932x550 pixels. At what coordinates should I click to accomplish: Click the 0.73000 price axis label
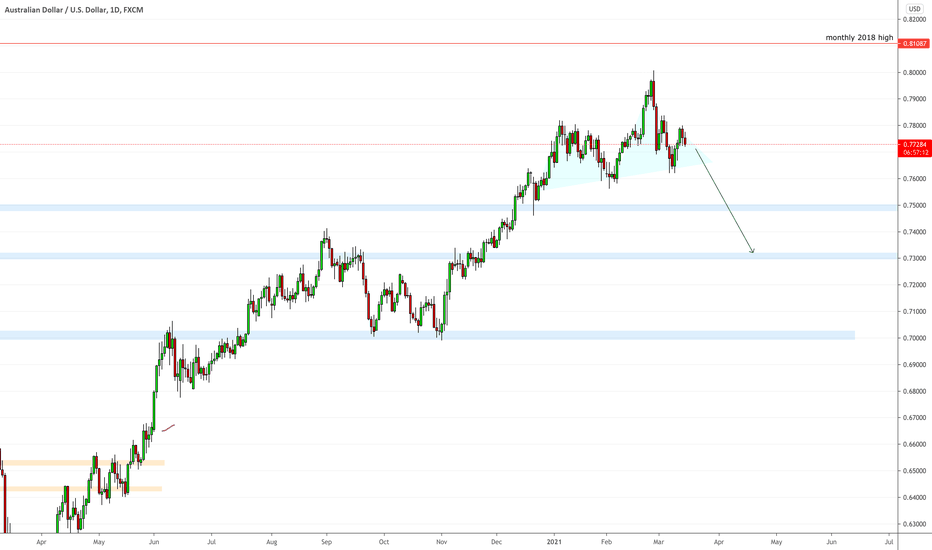pos(915,259)
